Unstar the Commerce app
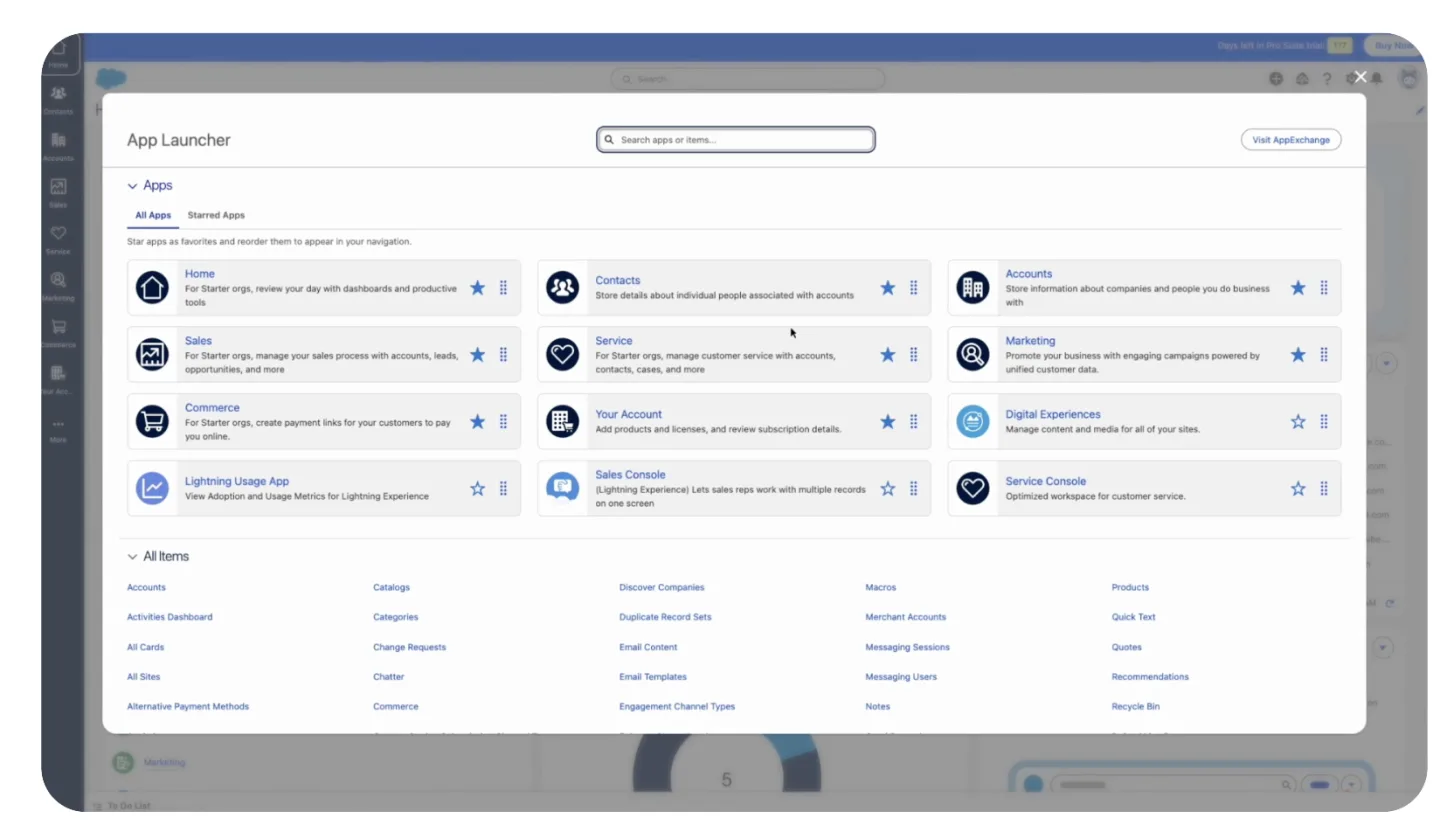This screenshot has height=825, width=1440. [477, 421]
